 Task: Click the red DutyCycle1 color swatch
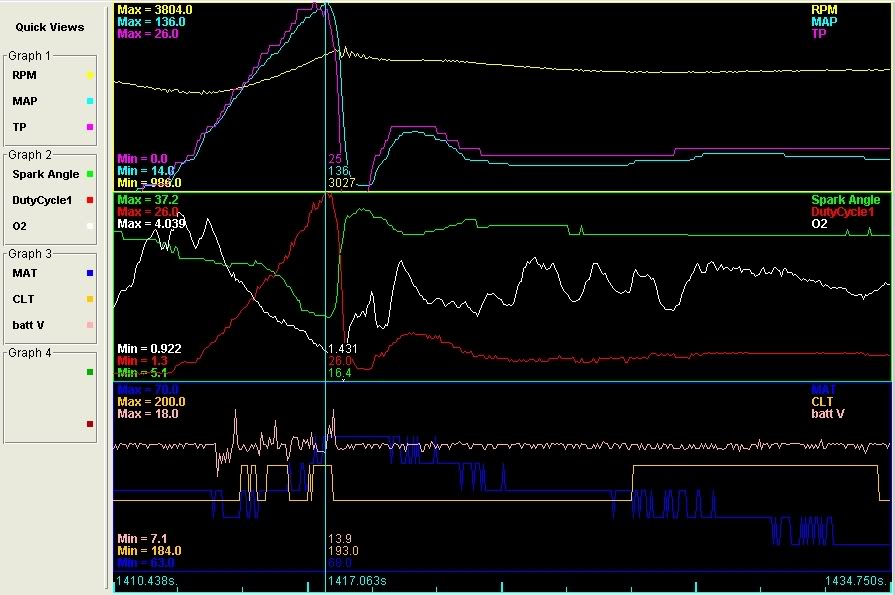(90, 200)
